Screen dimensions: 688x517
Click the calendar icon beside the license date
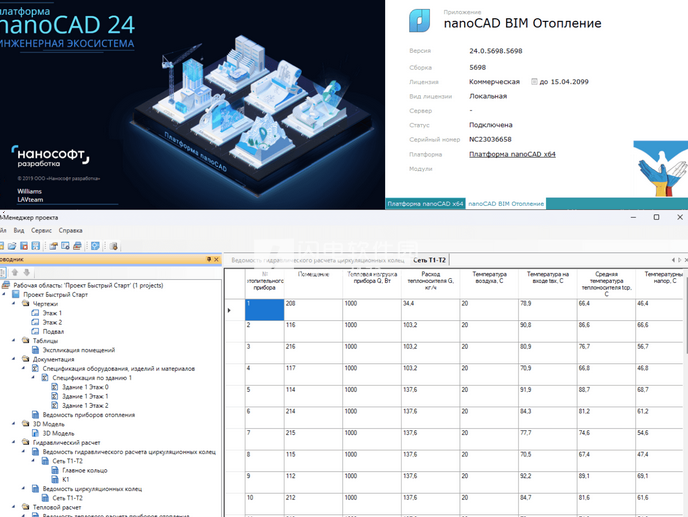tap(534, 82)
